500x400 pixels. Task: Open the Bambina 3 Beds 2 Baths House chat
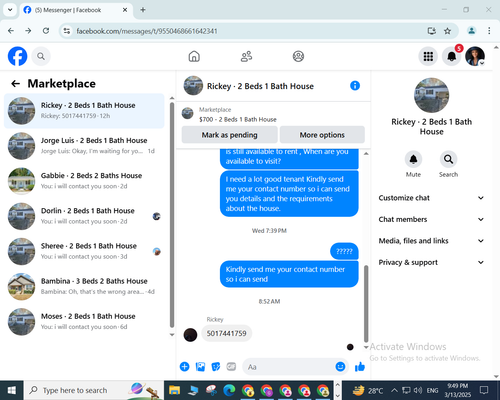(x=84, y=287)
